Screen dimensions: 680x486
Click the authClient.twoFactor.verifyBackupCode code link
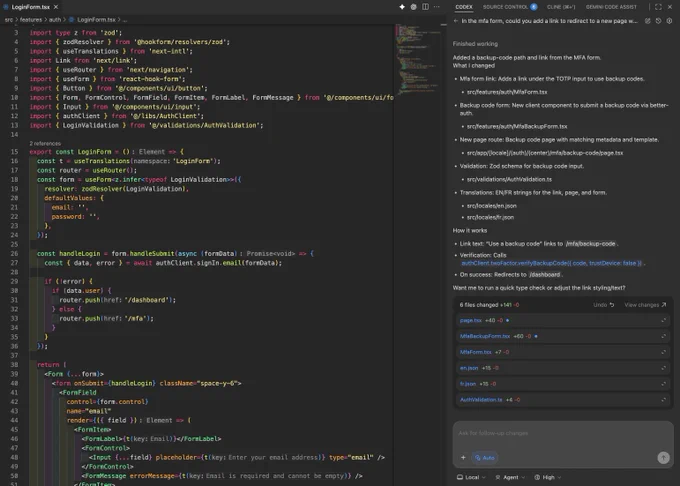[x=551, y=263]
